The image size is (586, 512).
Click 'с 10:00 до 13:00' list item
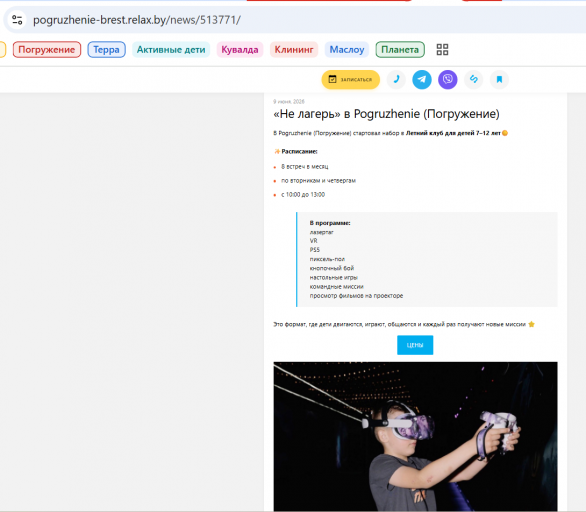coord(303,195)
